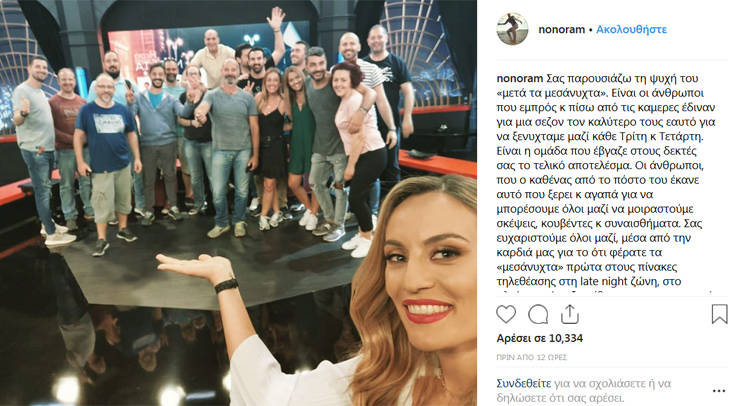
Task: Open the Συνδεθείτε login link
Action: tap(524, 383)
